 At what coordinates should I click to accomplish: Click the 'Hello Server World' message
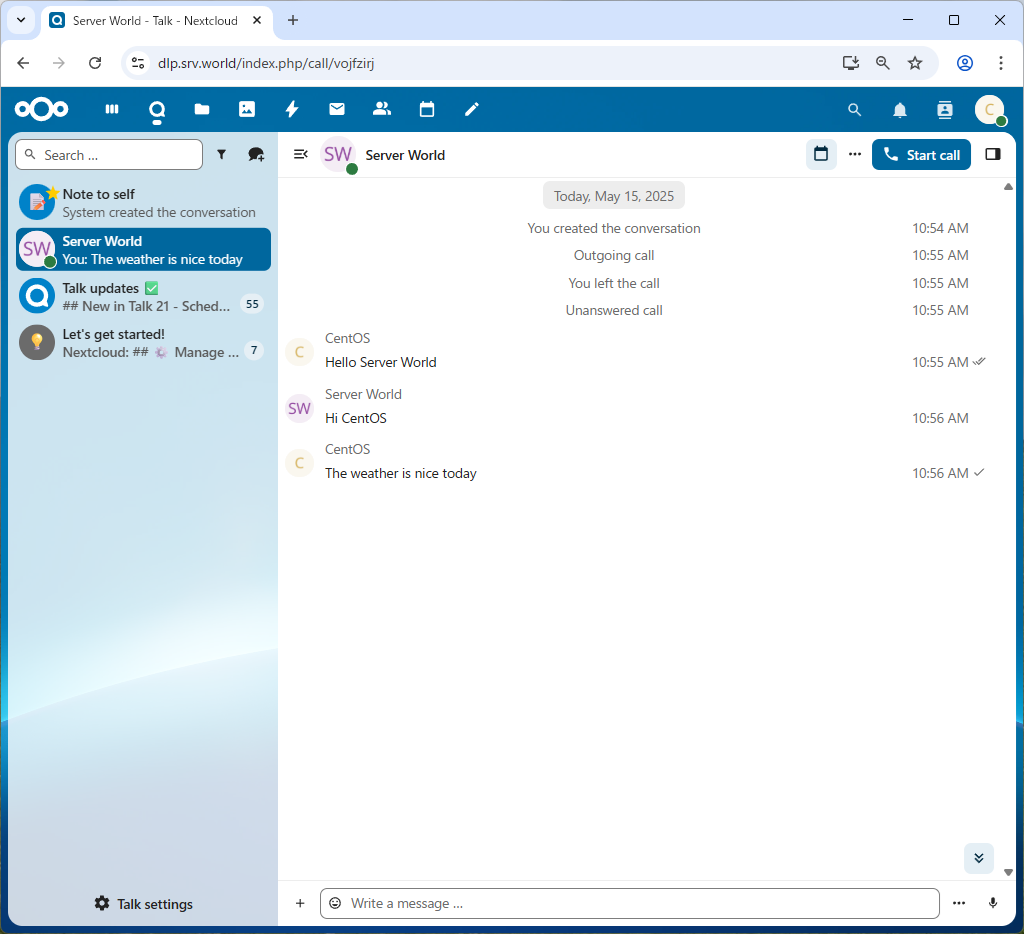381,362
